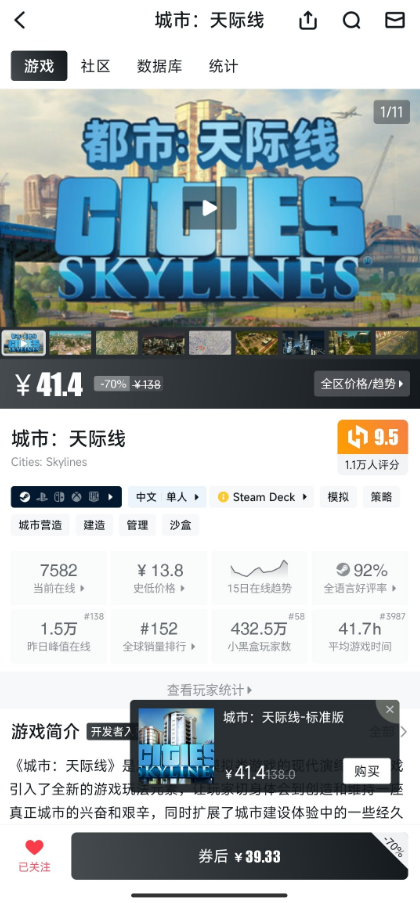Tap 券后 ¥39.33 purchase bar
Screen dimensions: 420x903
[240, 856]
